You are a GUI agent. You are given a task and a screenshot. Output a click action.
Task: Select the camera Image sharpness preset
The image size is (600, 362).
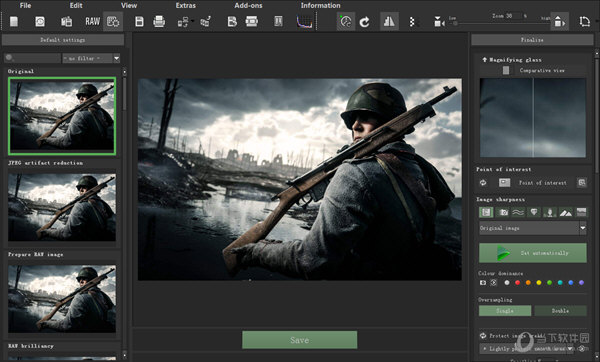503,212
